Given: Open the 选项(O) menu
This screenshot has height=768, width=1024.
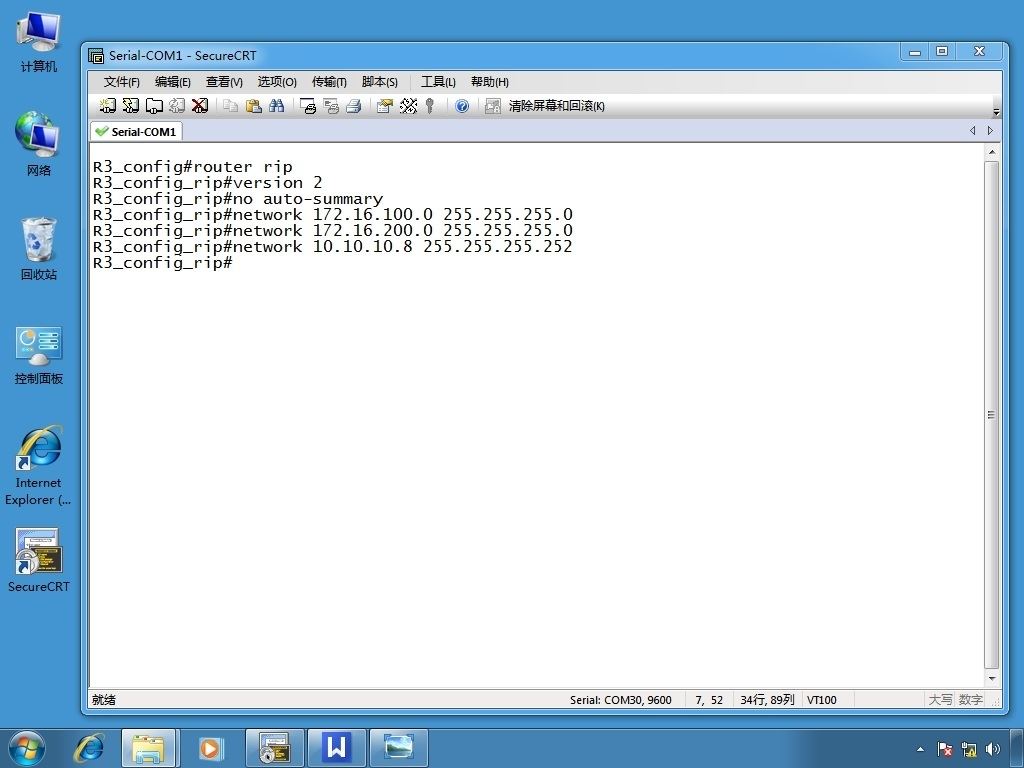Looking at the screenshot, I should tap(277, 82).
